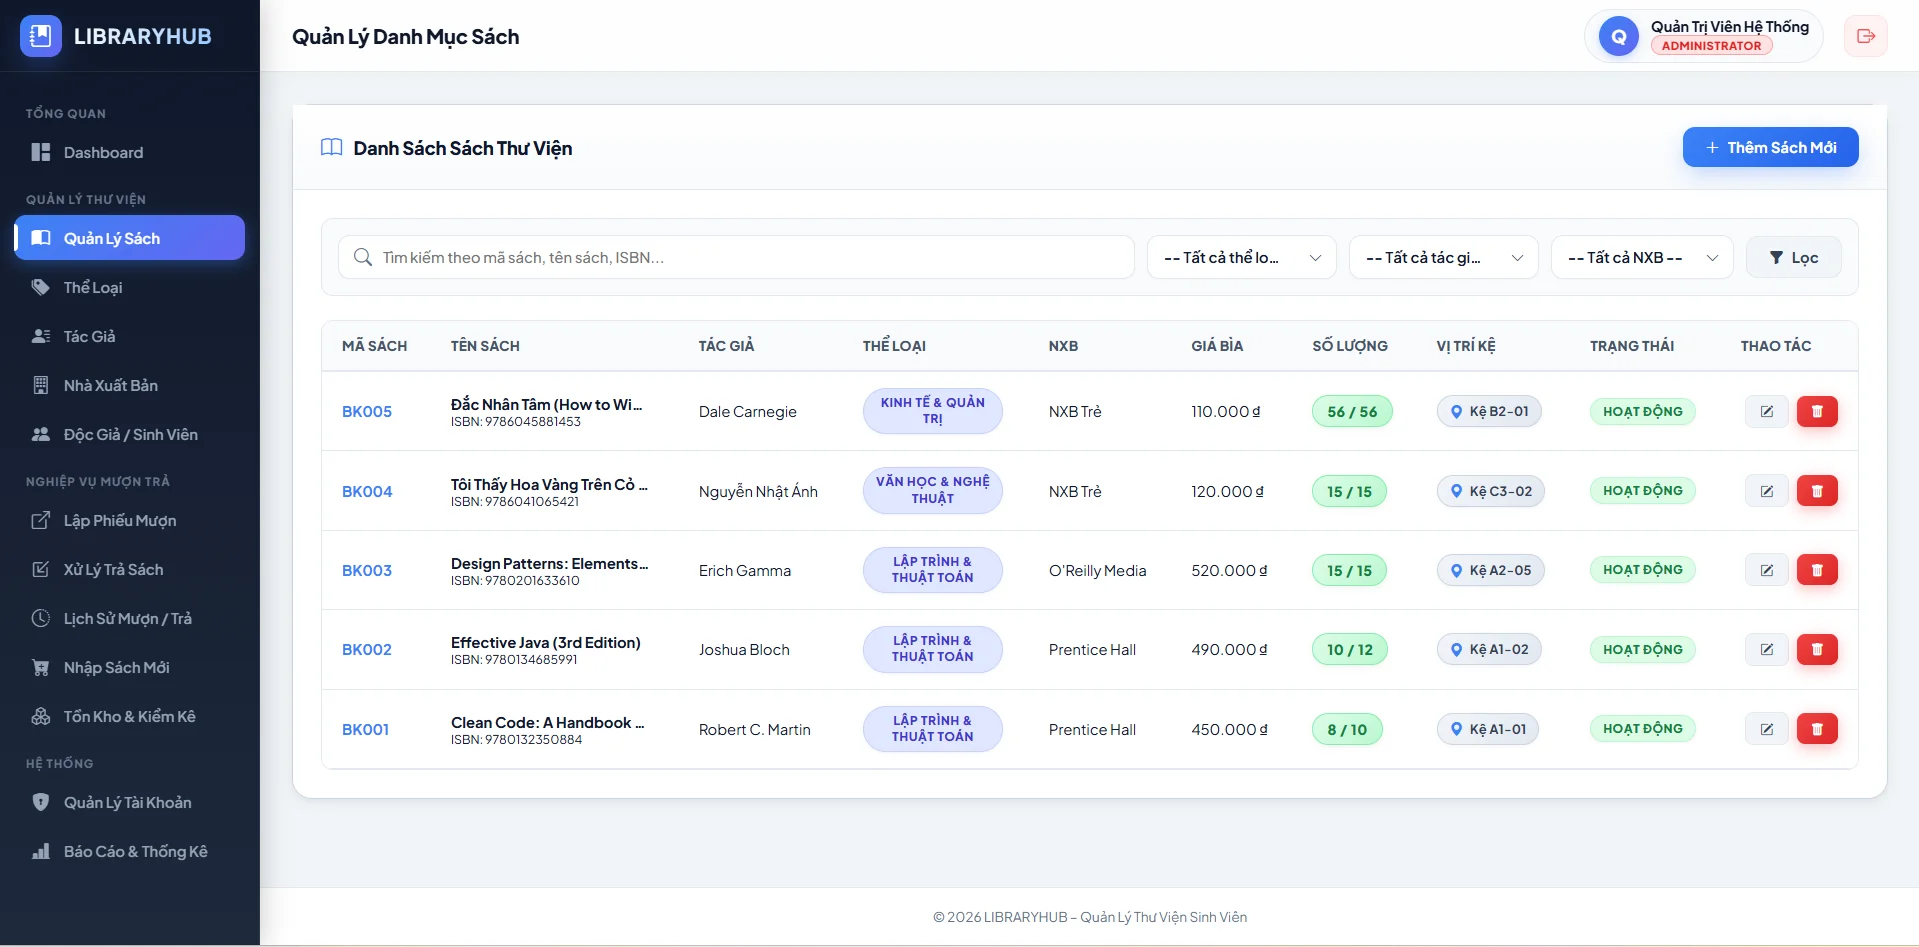Open the Tất cả thể loại dropdown
The image size is (1919, 947).
(x=1242, y=257)
